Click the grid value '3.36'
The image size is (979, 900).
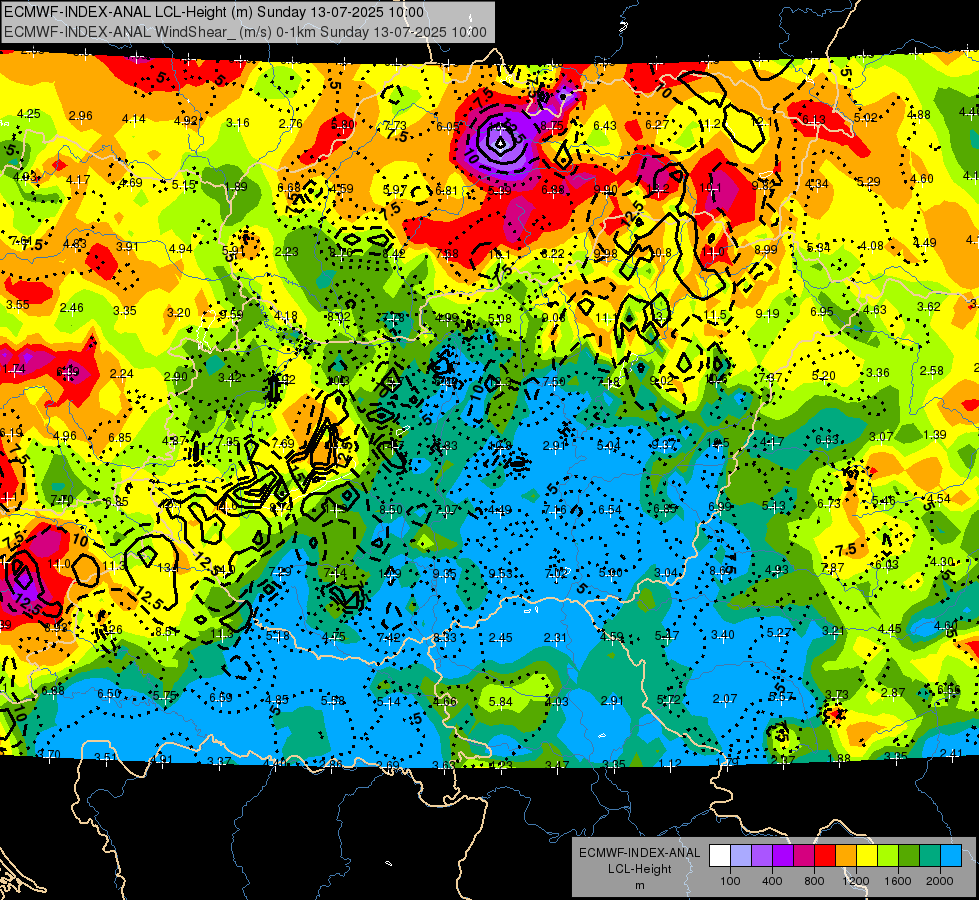(x=878, y=373)
